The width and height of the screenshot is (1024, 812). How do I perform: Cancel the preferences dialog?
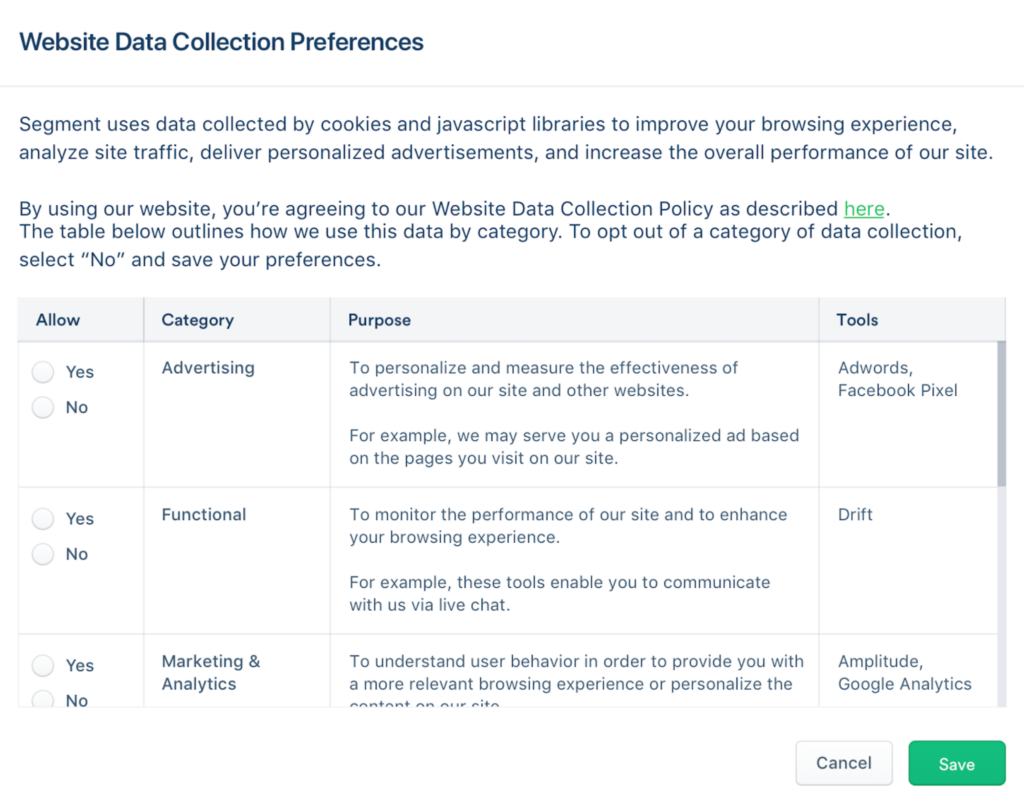(x=843, y=763)
